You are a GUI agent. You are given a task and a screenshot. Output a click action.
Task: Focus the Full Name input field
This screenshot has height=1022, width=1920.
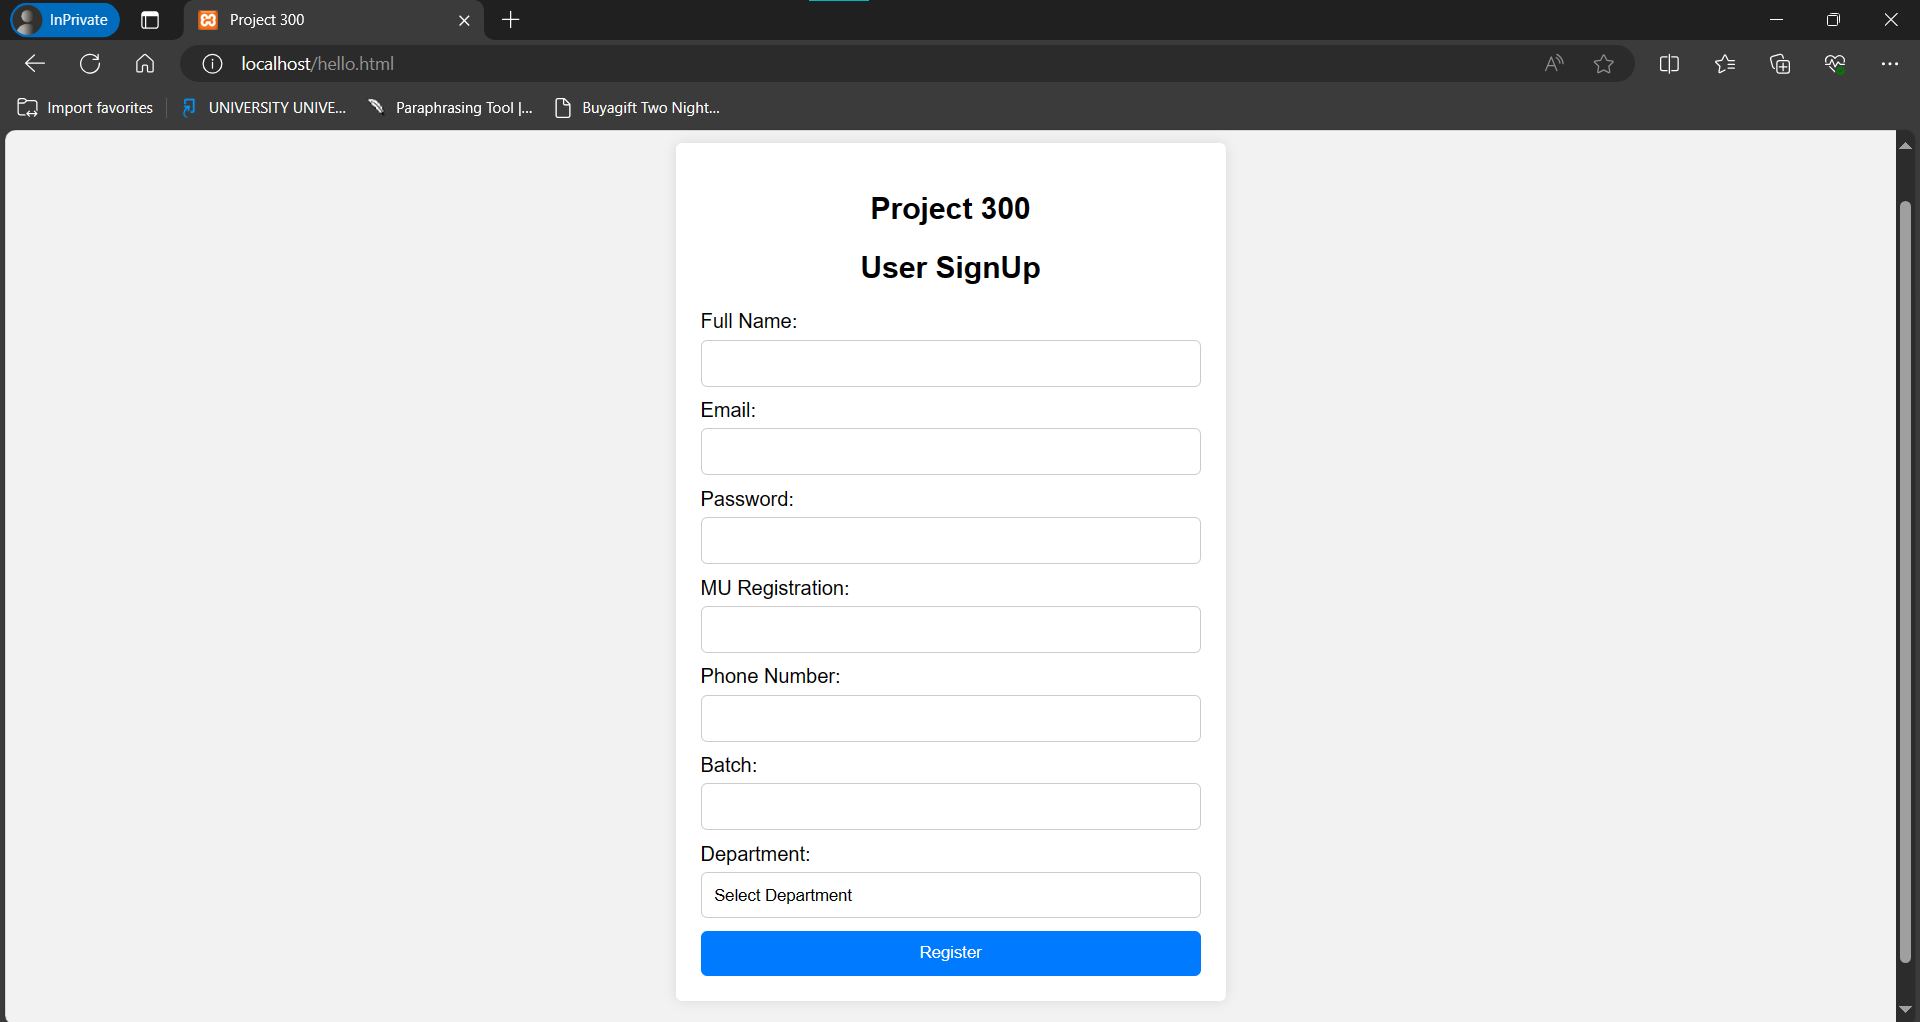pyautogui.click(x=950, y=363)
